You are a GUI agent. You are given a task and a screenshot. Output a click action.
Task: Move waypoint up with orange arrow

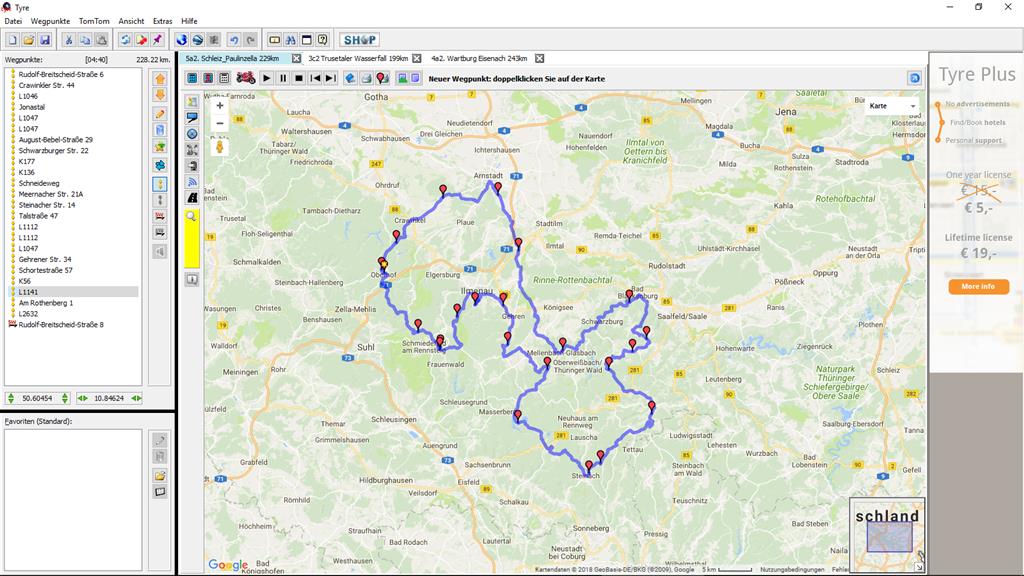pos(160,79)
